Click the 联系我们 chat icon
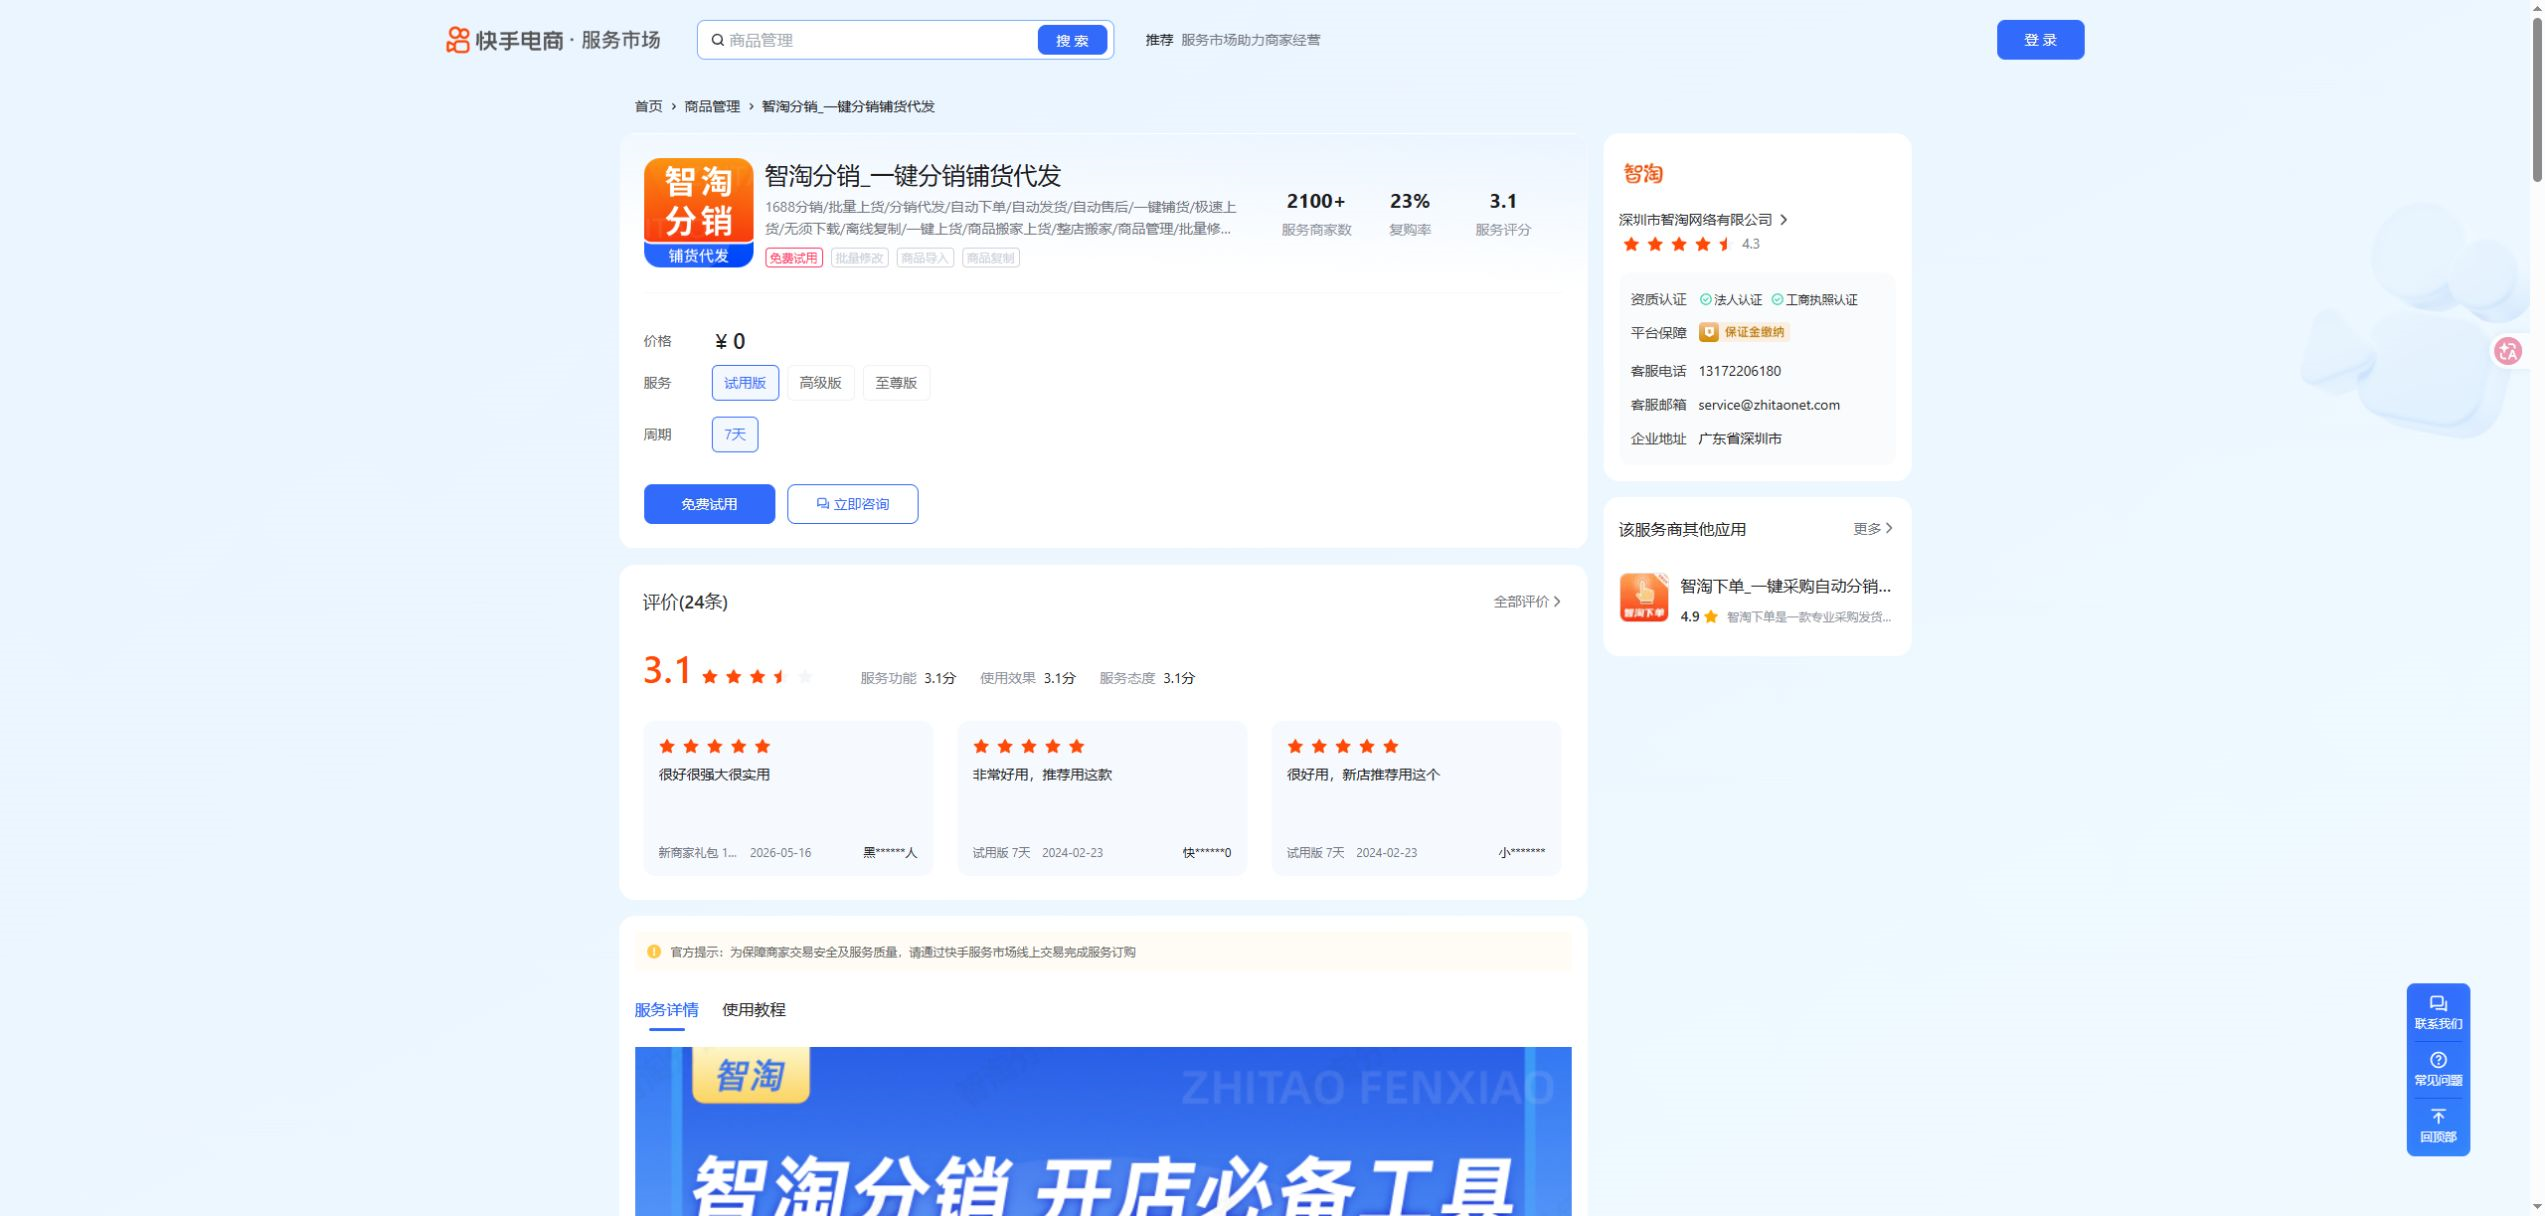2545x1216 pixels. click(x=2437, y=1003)
